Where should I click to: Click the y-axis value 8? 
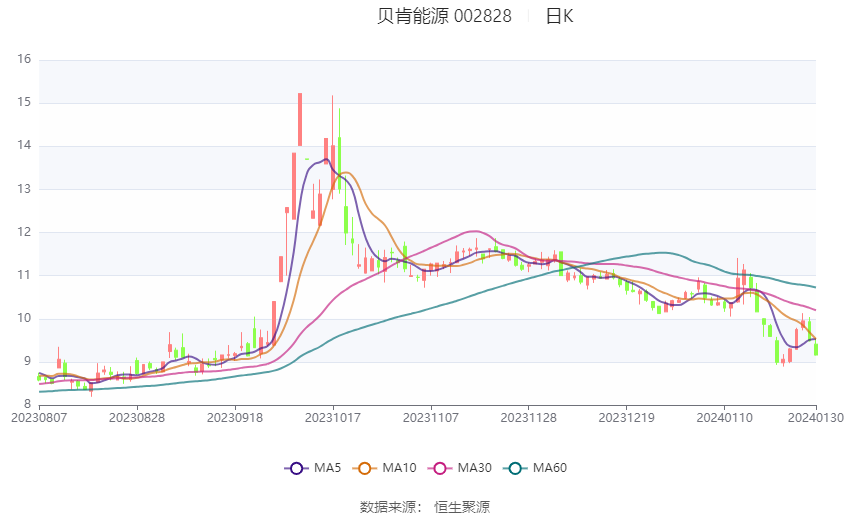[x=27, y=404]
